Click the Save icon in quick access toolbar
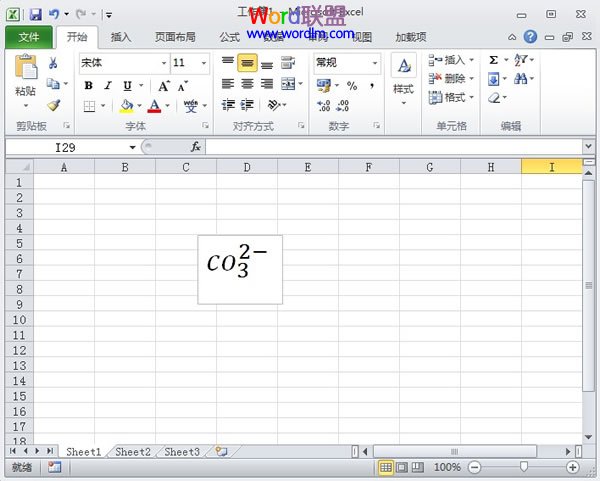This screenshot has width=600, height=481. tap(35, 15)
